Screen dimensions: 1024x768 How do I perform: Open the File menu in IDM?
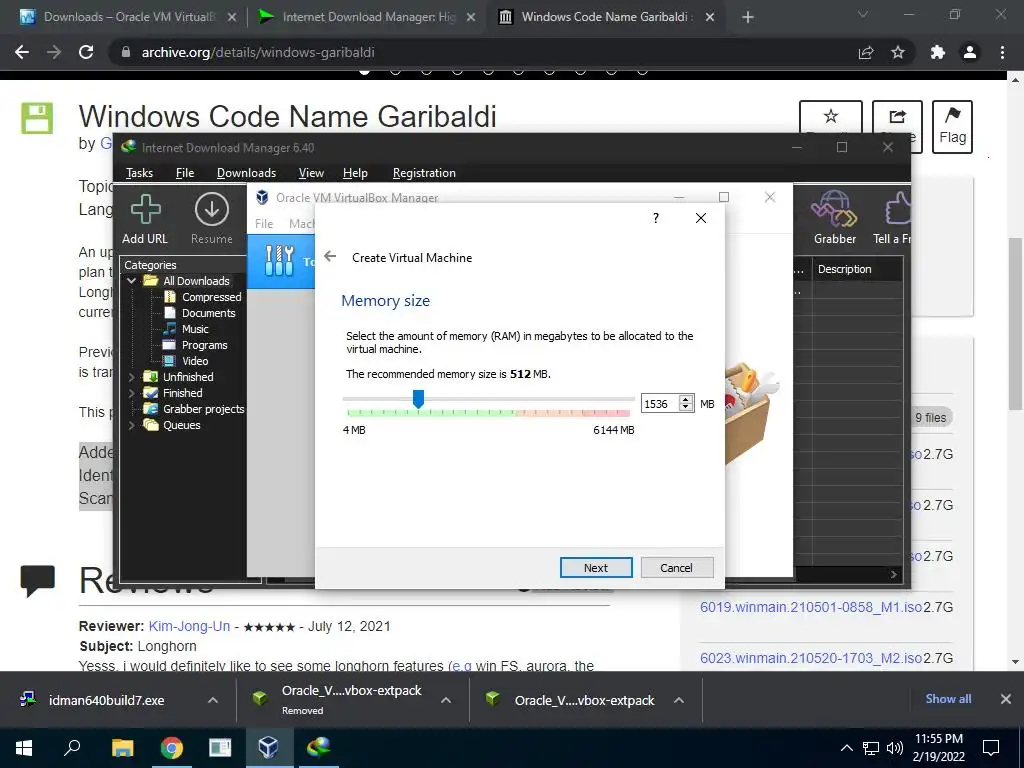[185, 173]
